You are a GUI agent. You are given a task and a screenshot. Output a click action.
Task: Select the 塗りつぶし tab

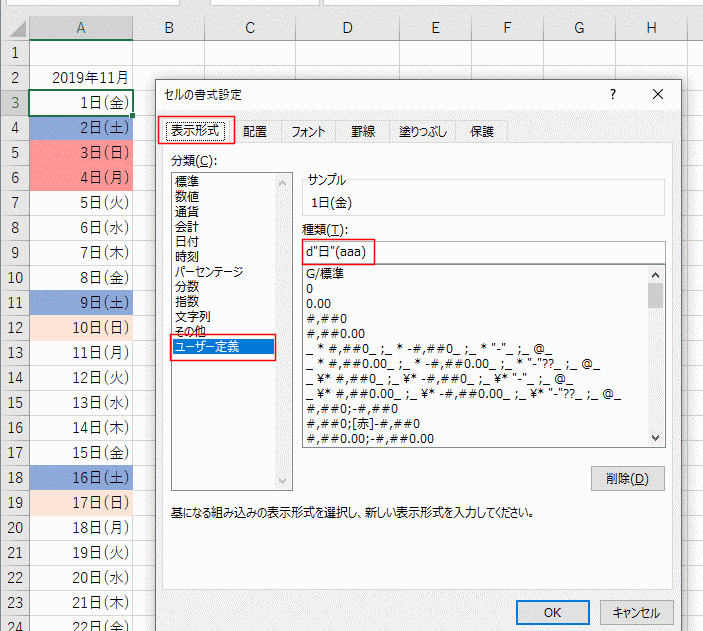(x=423, y=131)
